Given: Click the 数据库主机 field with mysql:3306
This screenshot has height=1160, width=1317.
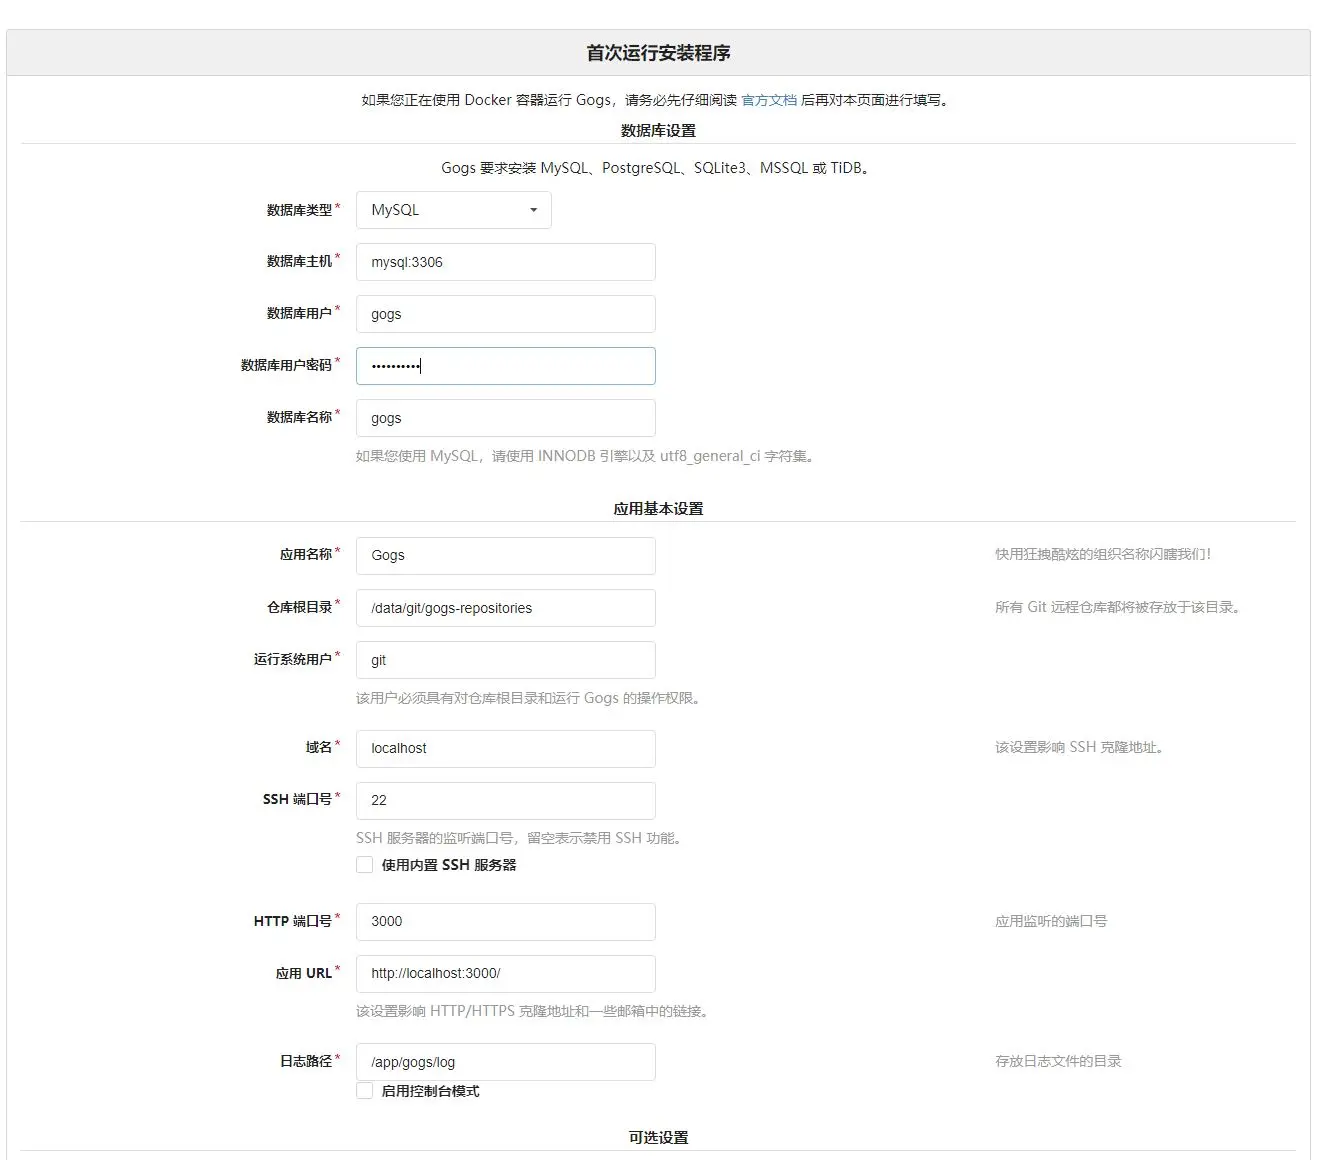Looking at the screenshot, I should (505, 262).
